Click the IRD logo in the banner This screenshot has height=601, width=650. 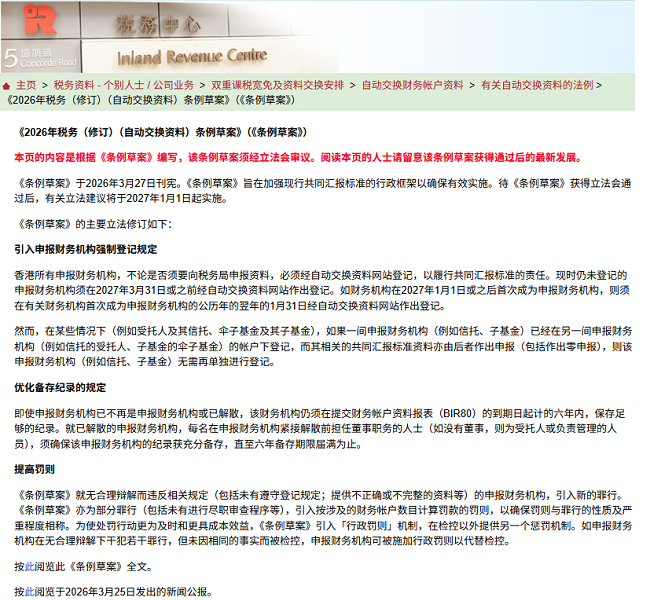(41, 20)
